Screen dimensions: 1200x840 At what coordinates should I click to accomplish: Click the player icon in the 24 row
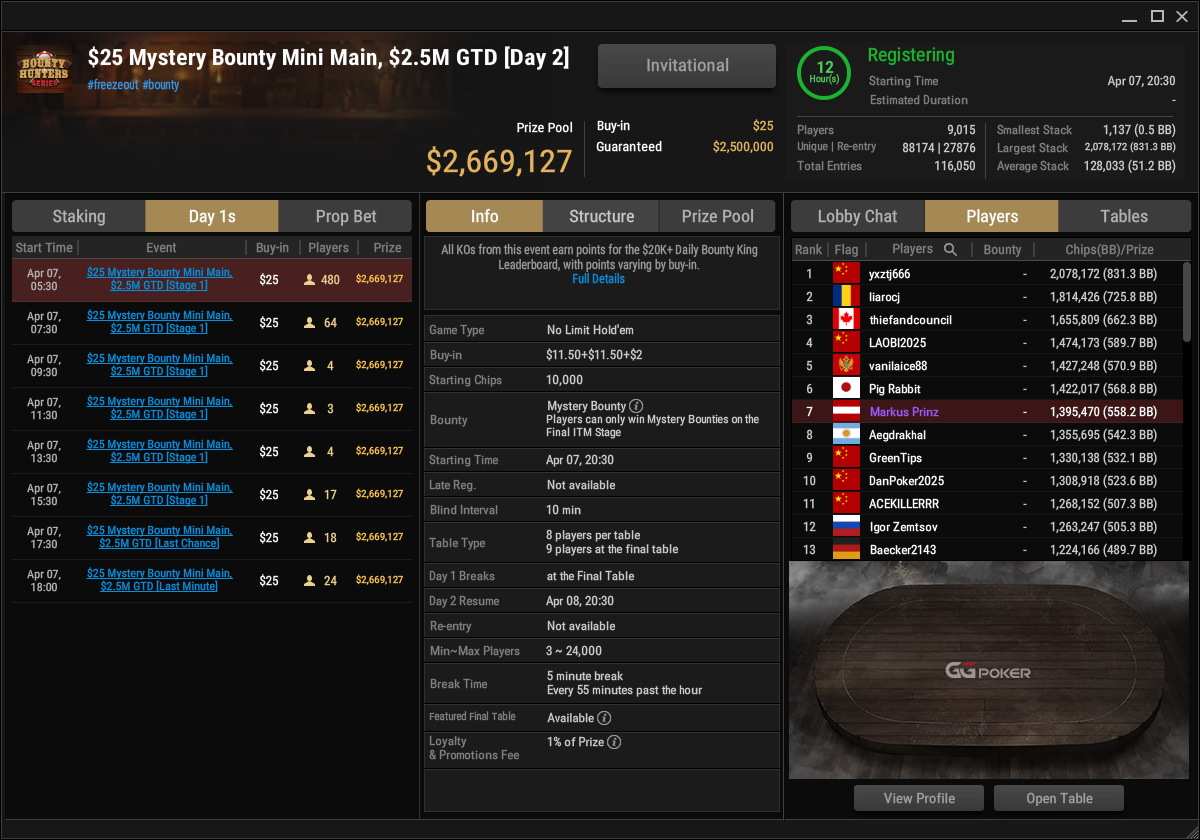pyautogui.click(x=310, y=580)
